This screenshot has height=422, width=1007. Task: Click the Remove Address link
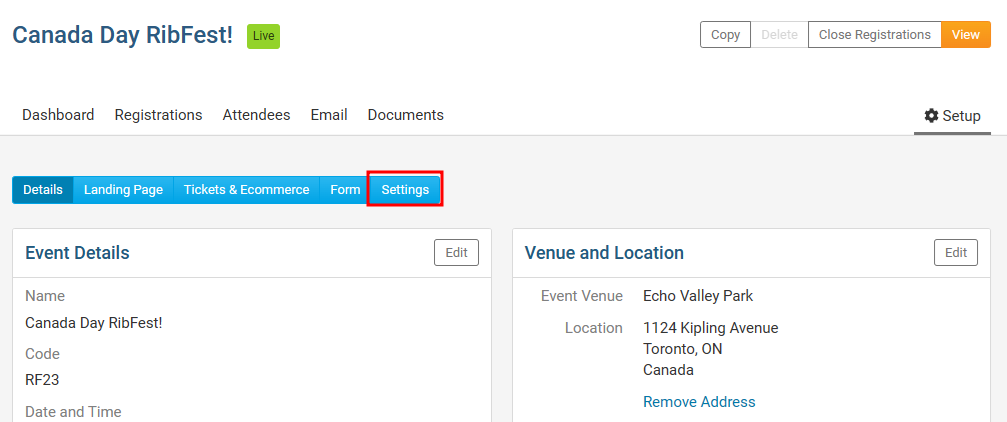(699, 402)
